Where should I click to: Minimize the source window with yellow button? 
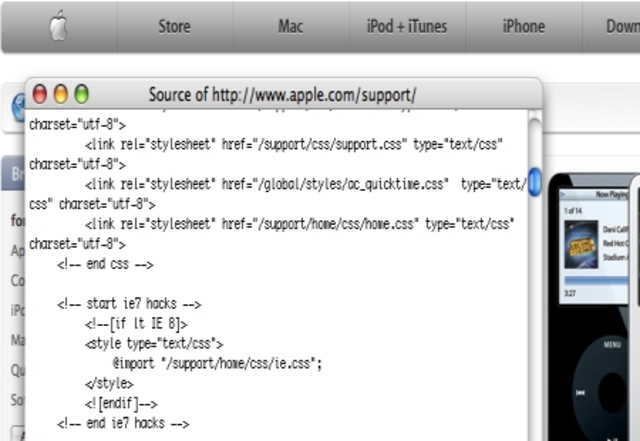61,94
